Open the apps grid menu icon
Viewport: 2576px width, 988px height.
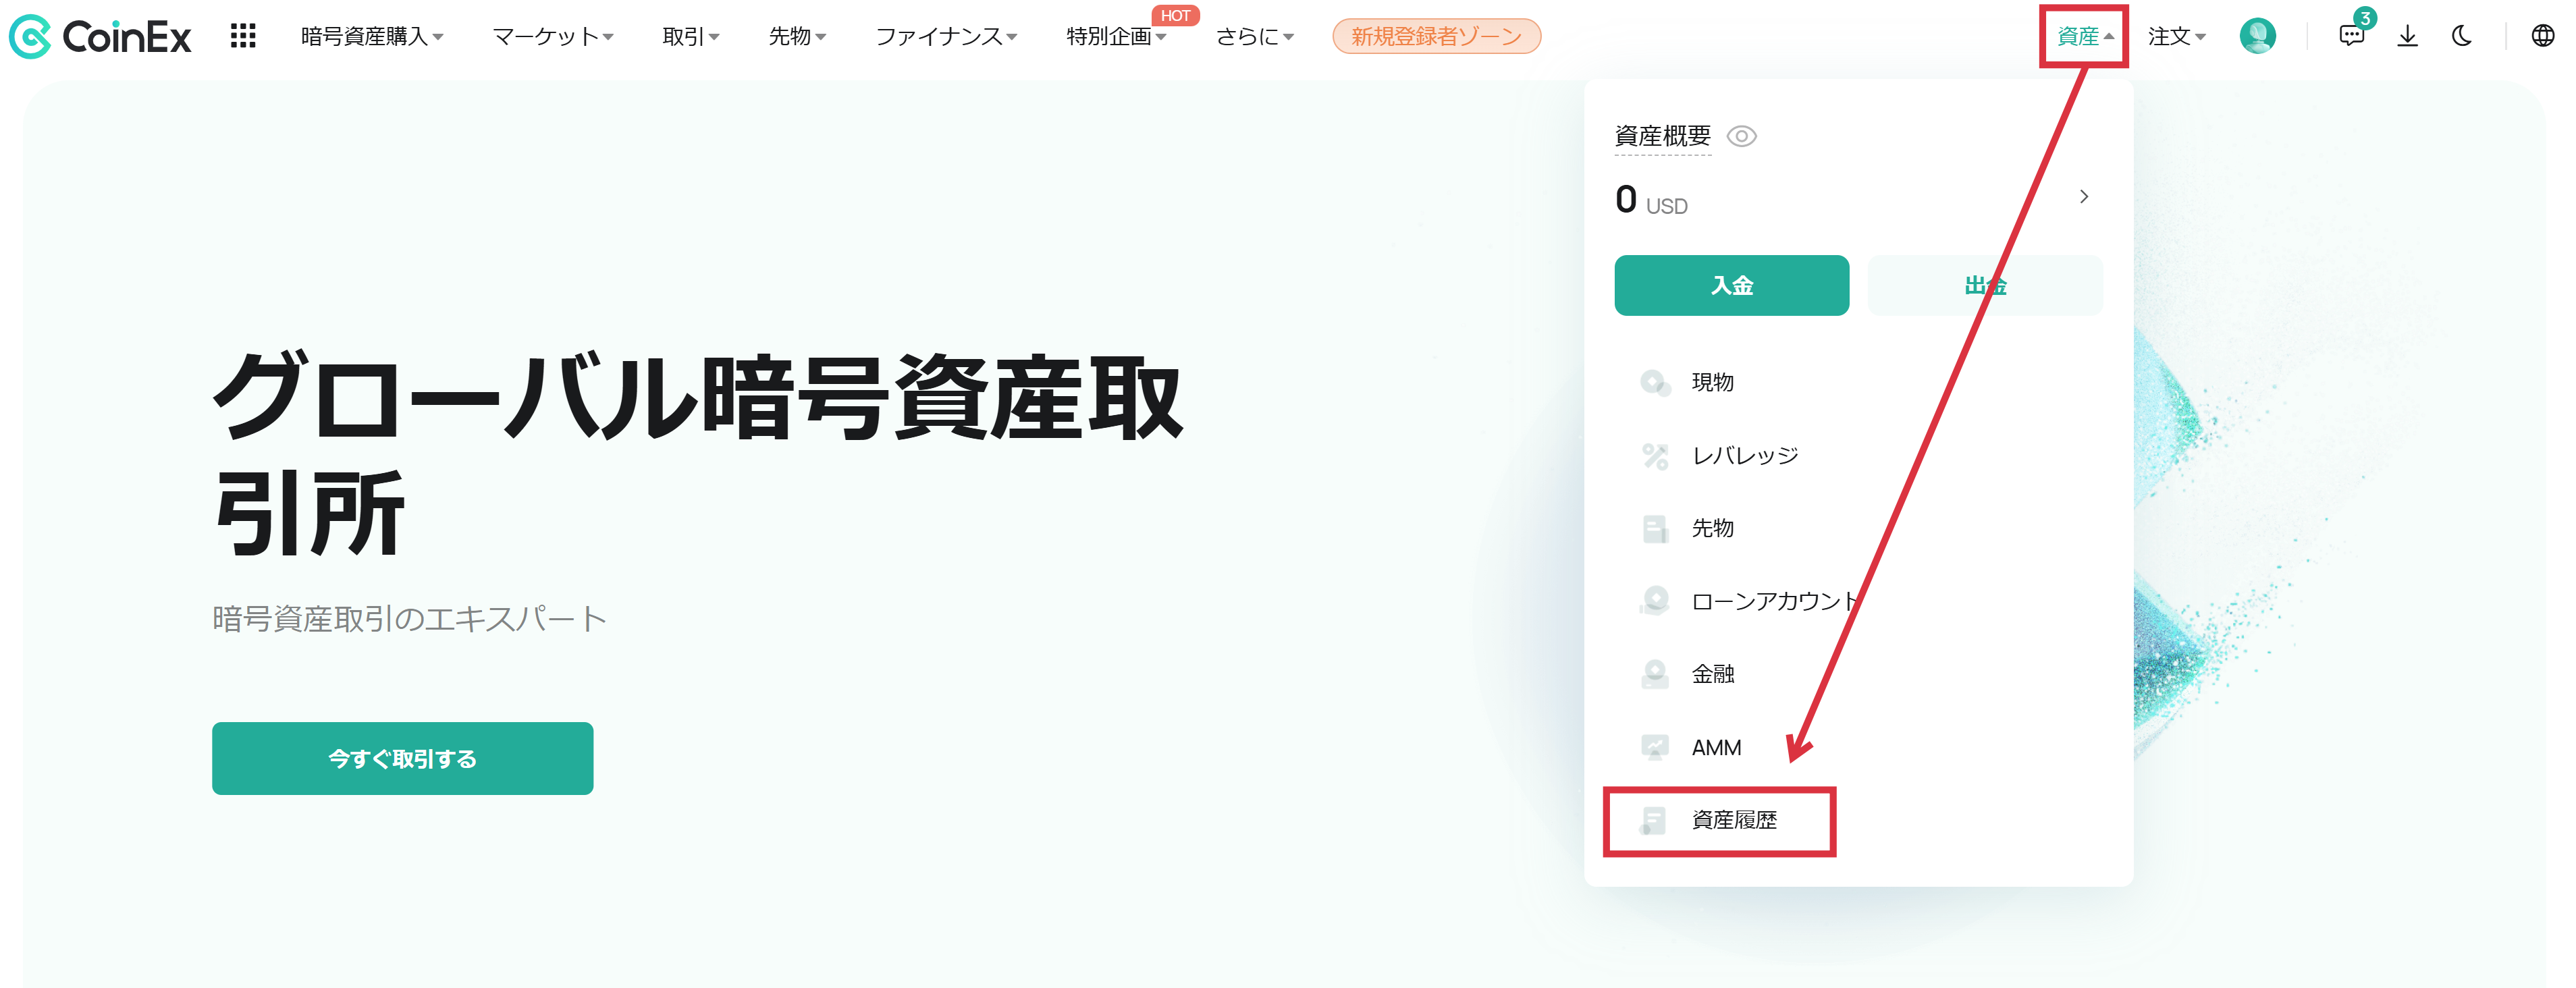(243, 36)
